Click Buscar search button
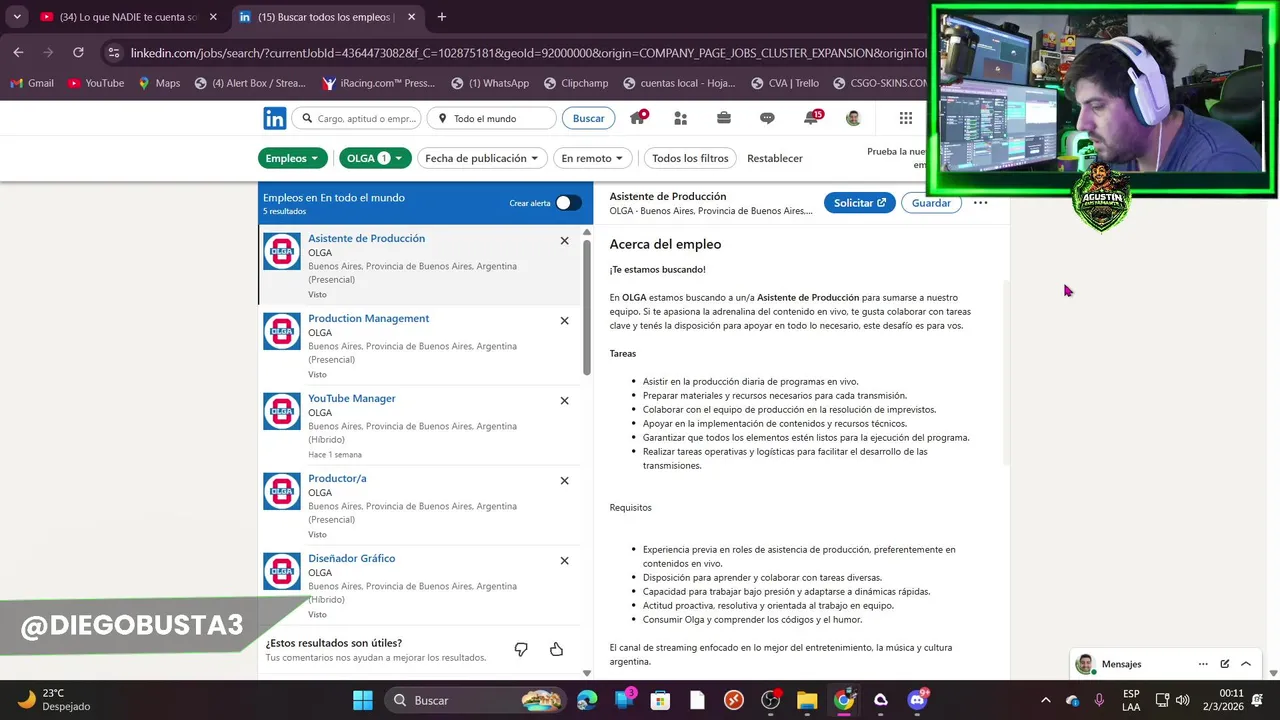This screenshot has width=1280, height=720. pos(588,118)
